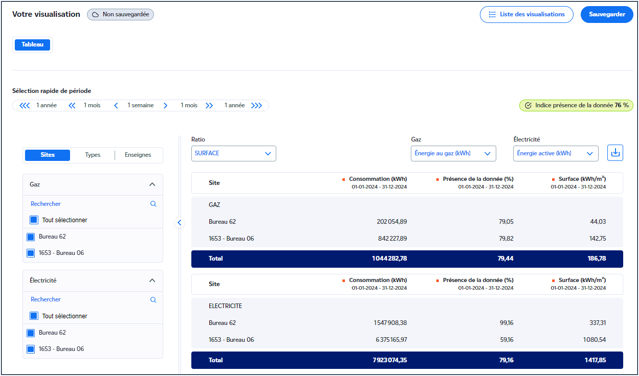Viewport: 639px width, 376px height.
Task: Click the Sauvegarder button
Action: point(607,14)
